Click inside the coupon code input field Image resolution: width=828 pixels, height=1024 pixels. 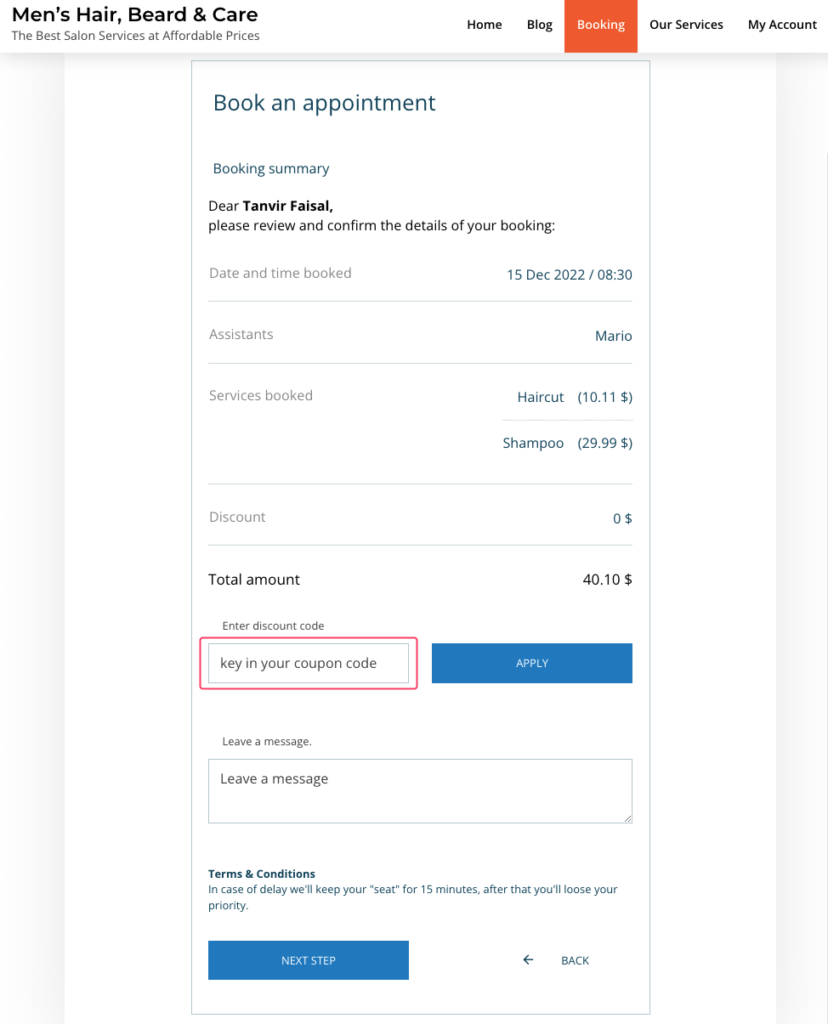tap(308, 663)
